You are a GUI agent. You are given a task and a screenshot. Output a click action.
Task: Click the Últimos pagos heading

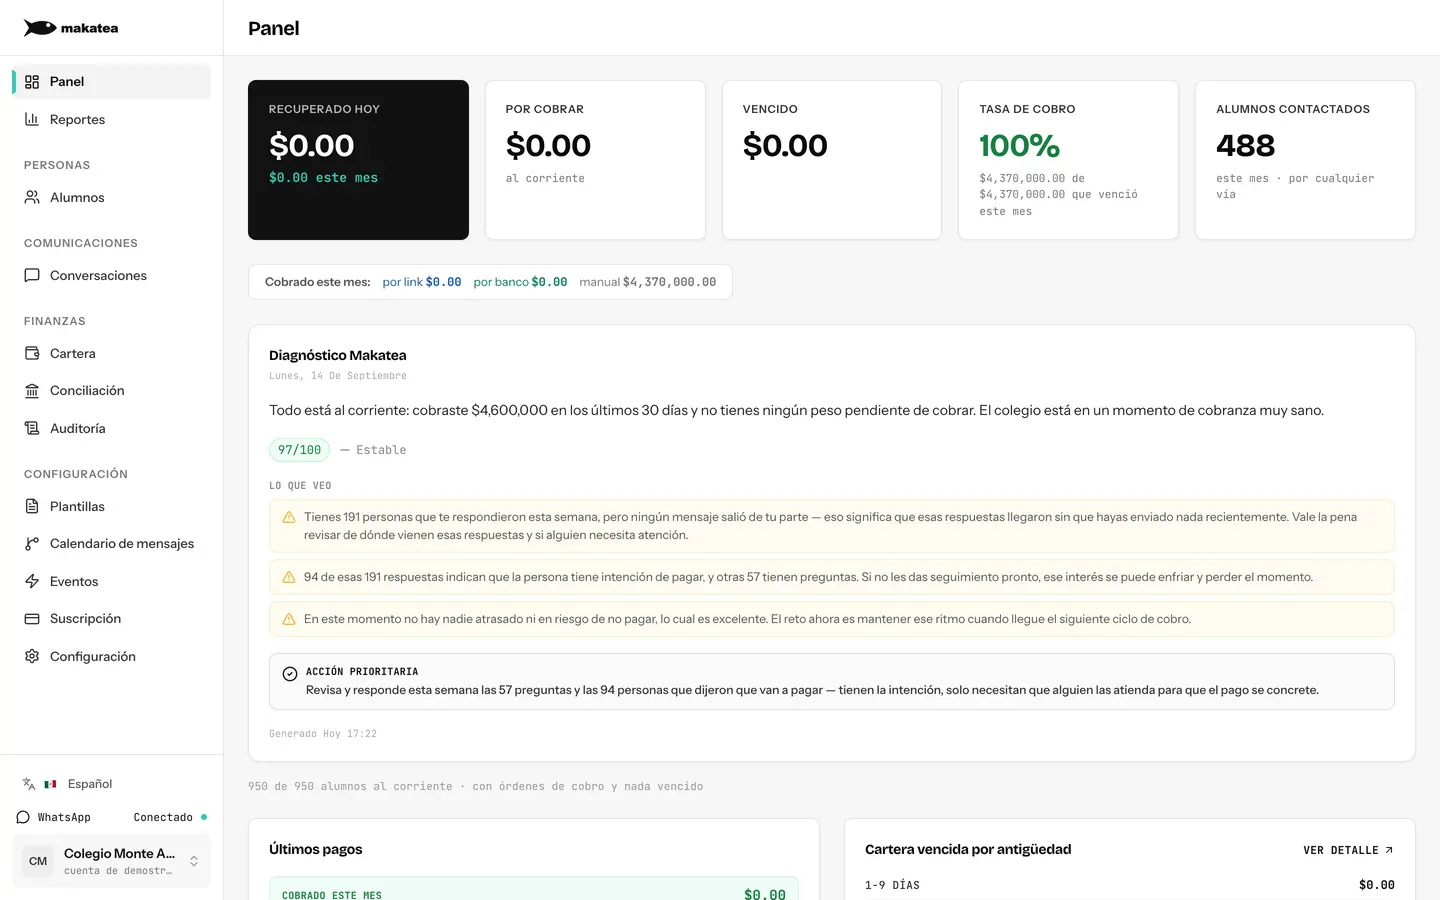pos(316,849)
